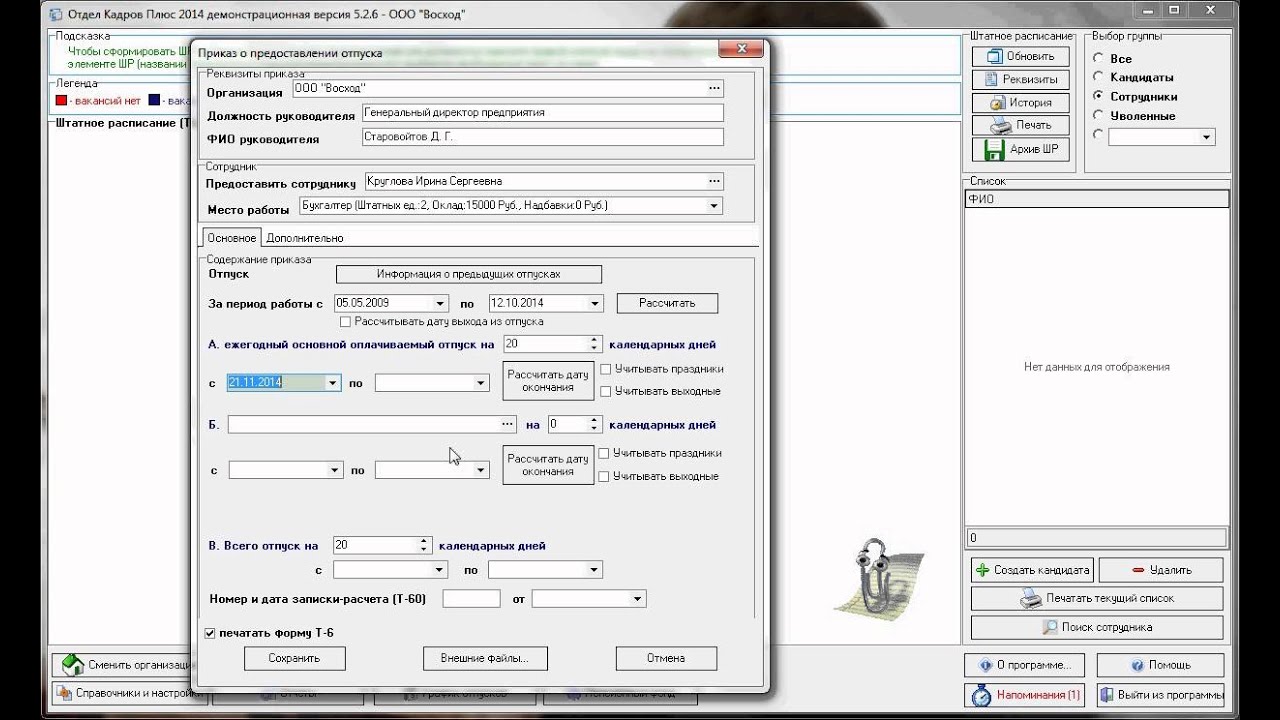
Task: Click the employee field ellipsis browse button
Action: (x=715, y=181)
